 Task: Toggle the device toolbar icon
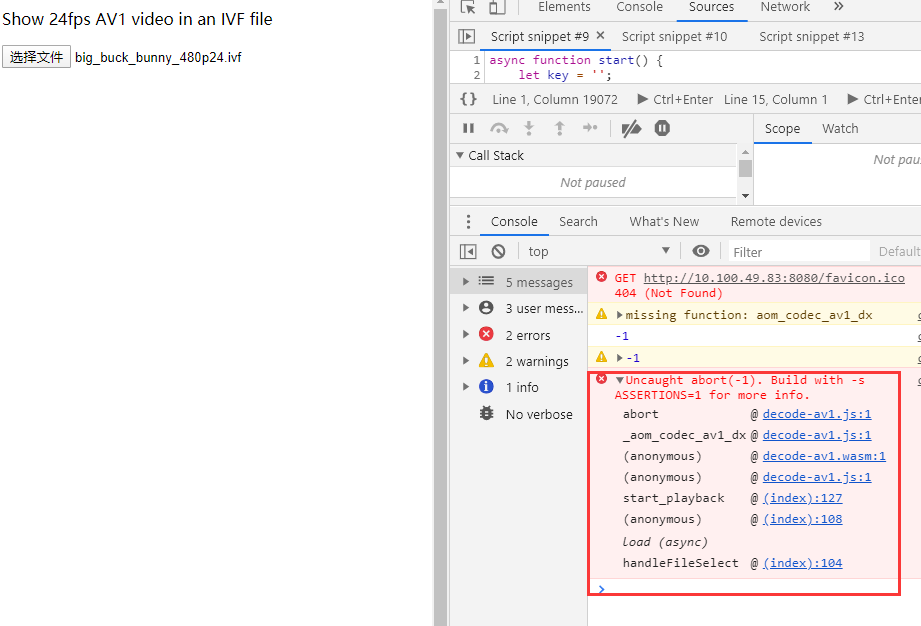[497, 7]
